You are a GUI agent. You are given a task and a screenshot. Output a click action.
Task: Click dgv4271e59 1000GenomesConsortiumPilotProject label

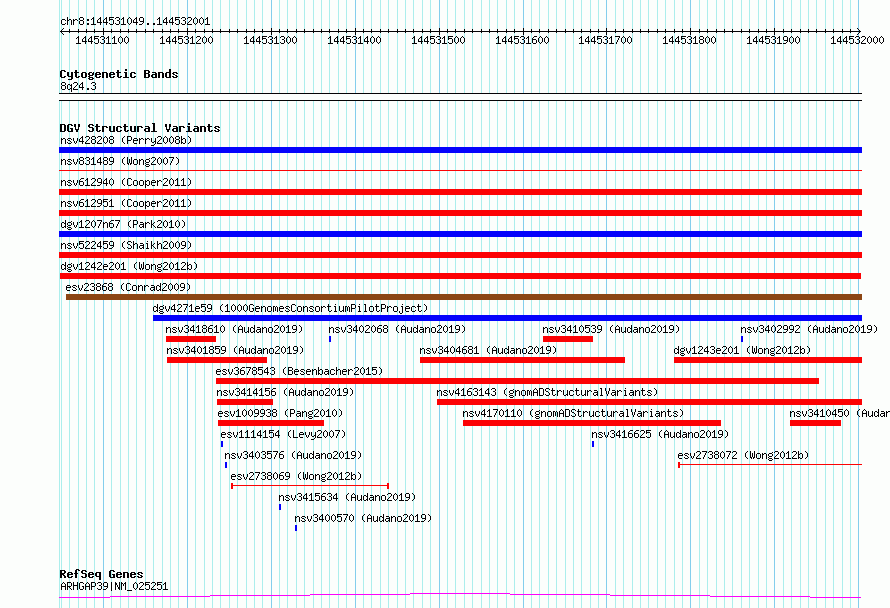coord(290,308)
